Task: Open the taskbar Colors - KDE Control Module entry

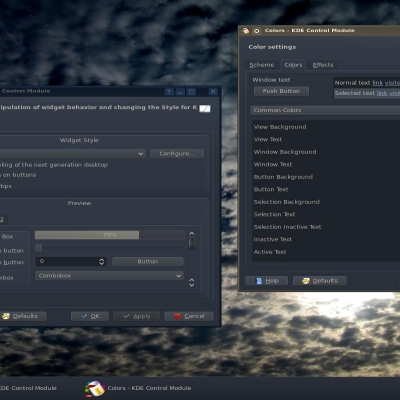Action: (x=137, y=388)
